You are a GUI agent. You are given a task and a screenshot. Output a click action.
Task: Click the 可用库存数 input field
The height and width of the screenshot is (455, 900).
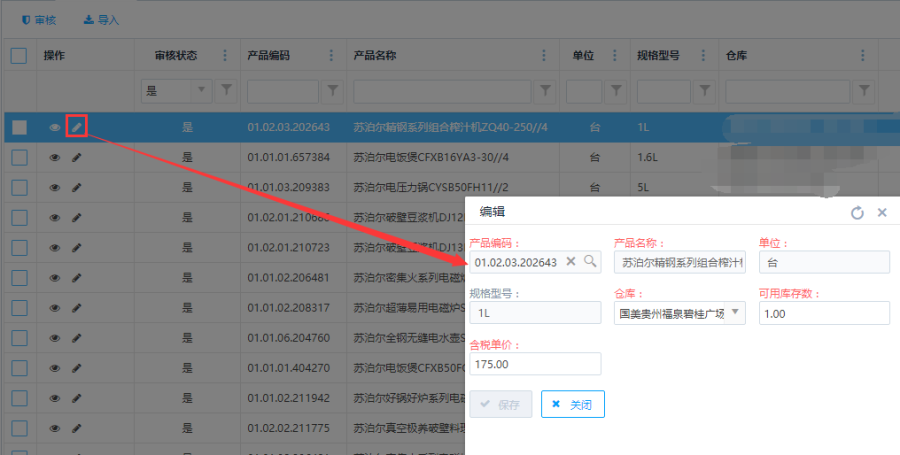(x=824, y=313)
